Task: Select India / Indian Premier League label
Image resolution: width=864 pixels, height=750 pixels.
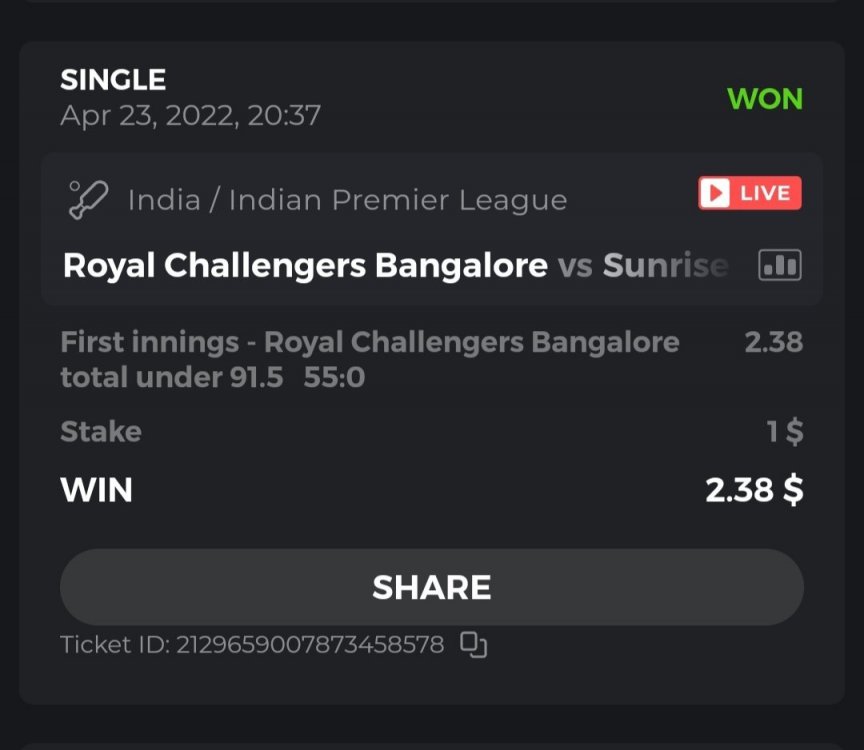Action: click(x=348, y=199)
